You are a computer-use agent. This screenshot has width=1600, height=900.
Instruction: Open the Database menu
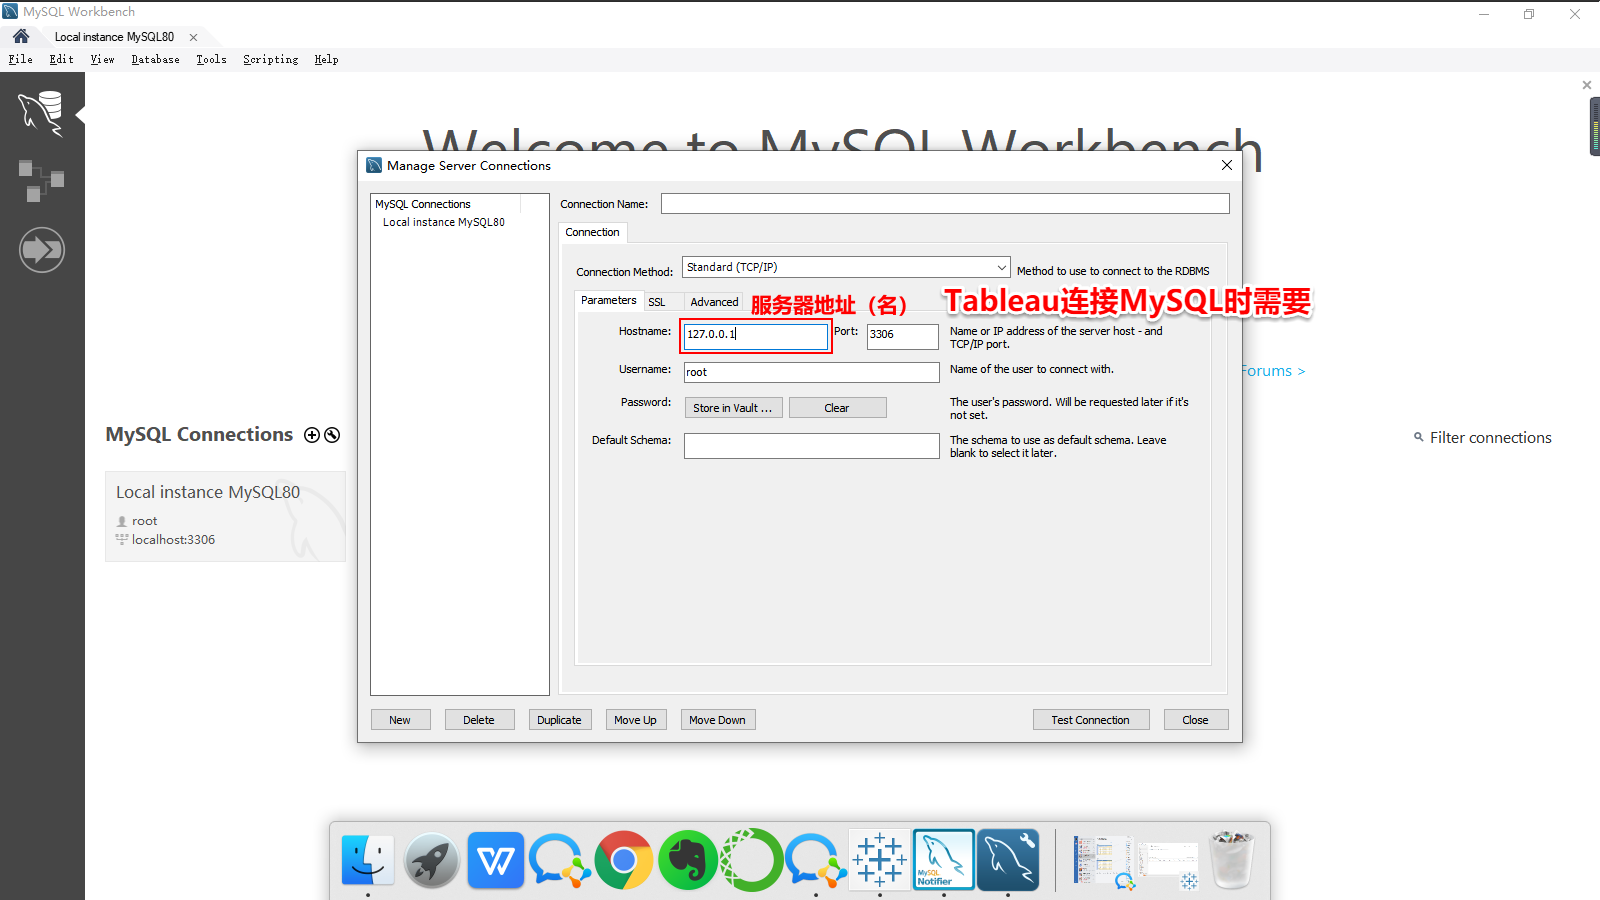[x=156, y=60]
